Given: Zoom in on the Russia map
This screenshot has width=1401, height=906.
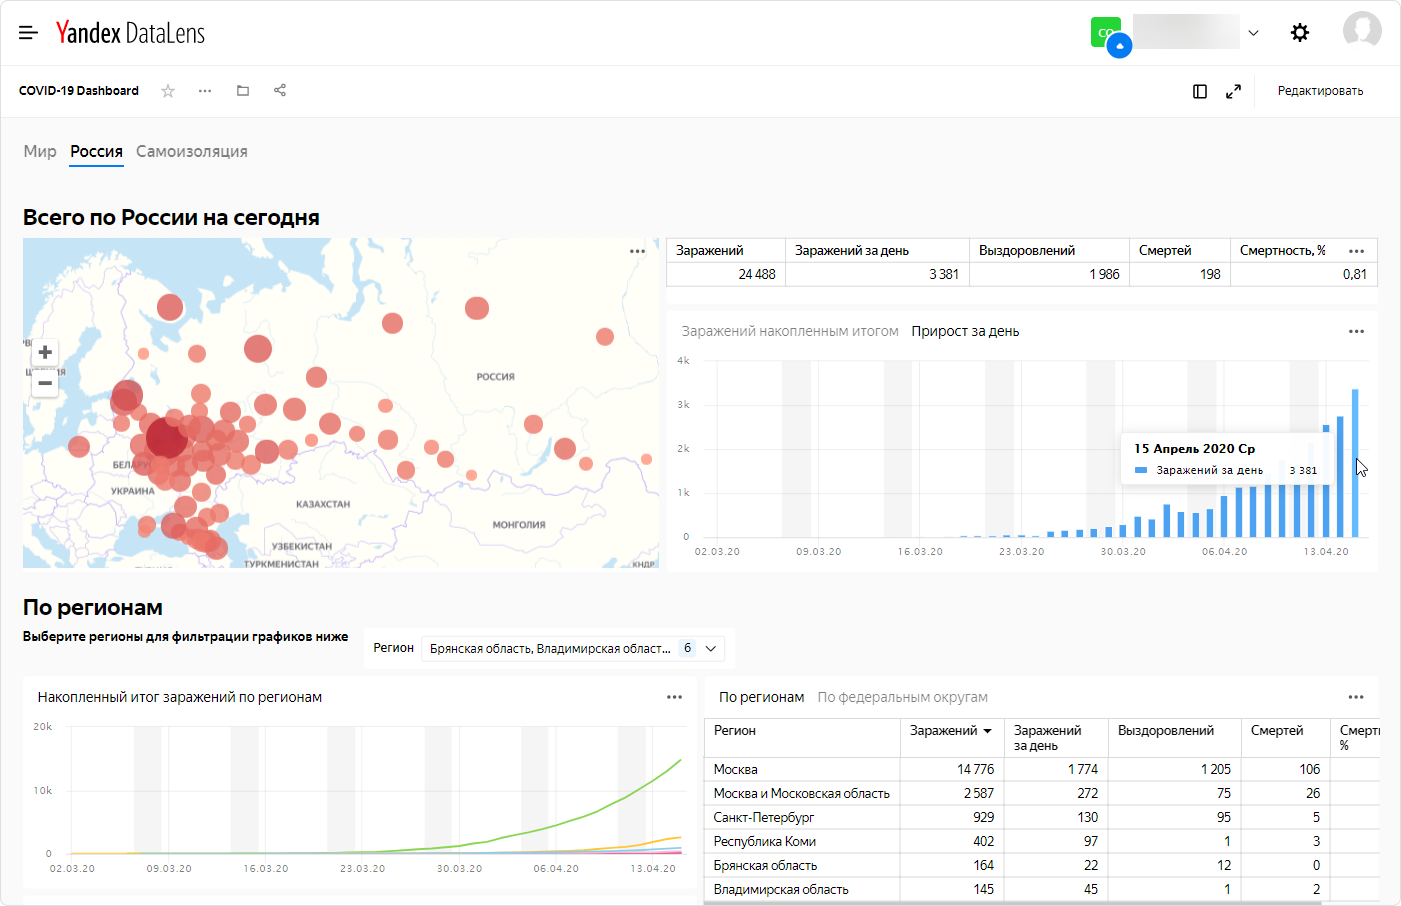Looking at the screenshot, I should point(45,352).
